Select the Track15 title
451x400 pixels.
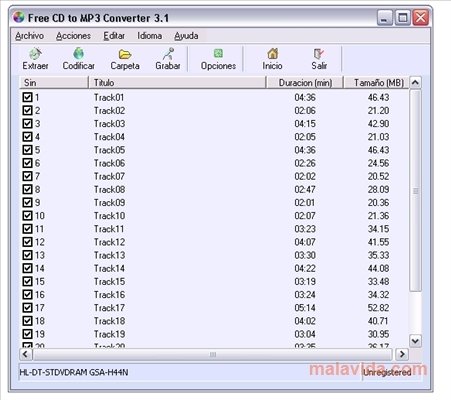pyautogui.click(x=109, y=282)
